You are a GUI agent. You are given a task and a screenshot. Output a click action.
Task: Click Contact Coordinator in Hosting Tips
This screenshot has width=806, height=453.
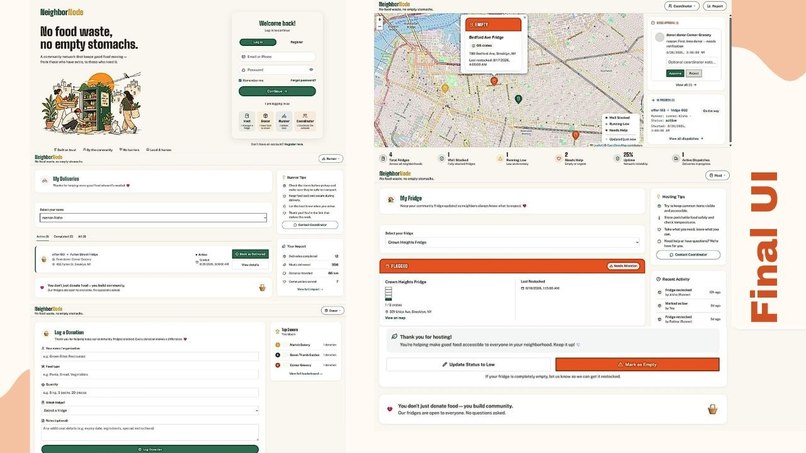[x=688, y=255]
